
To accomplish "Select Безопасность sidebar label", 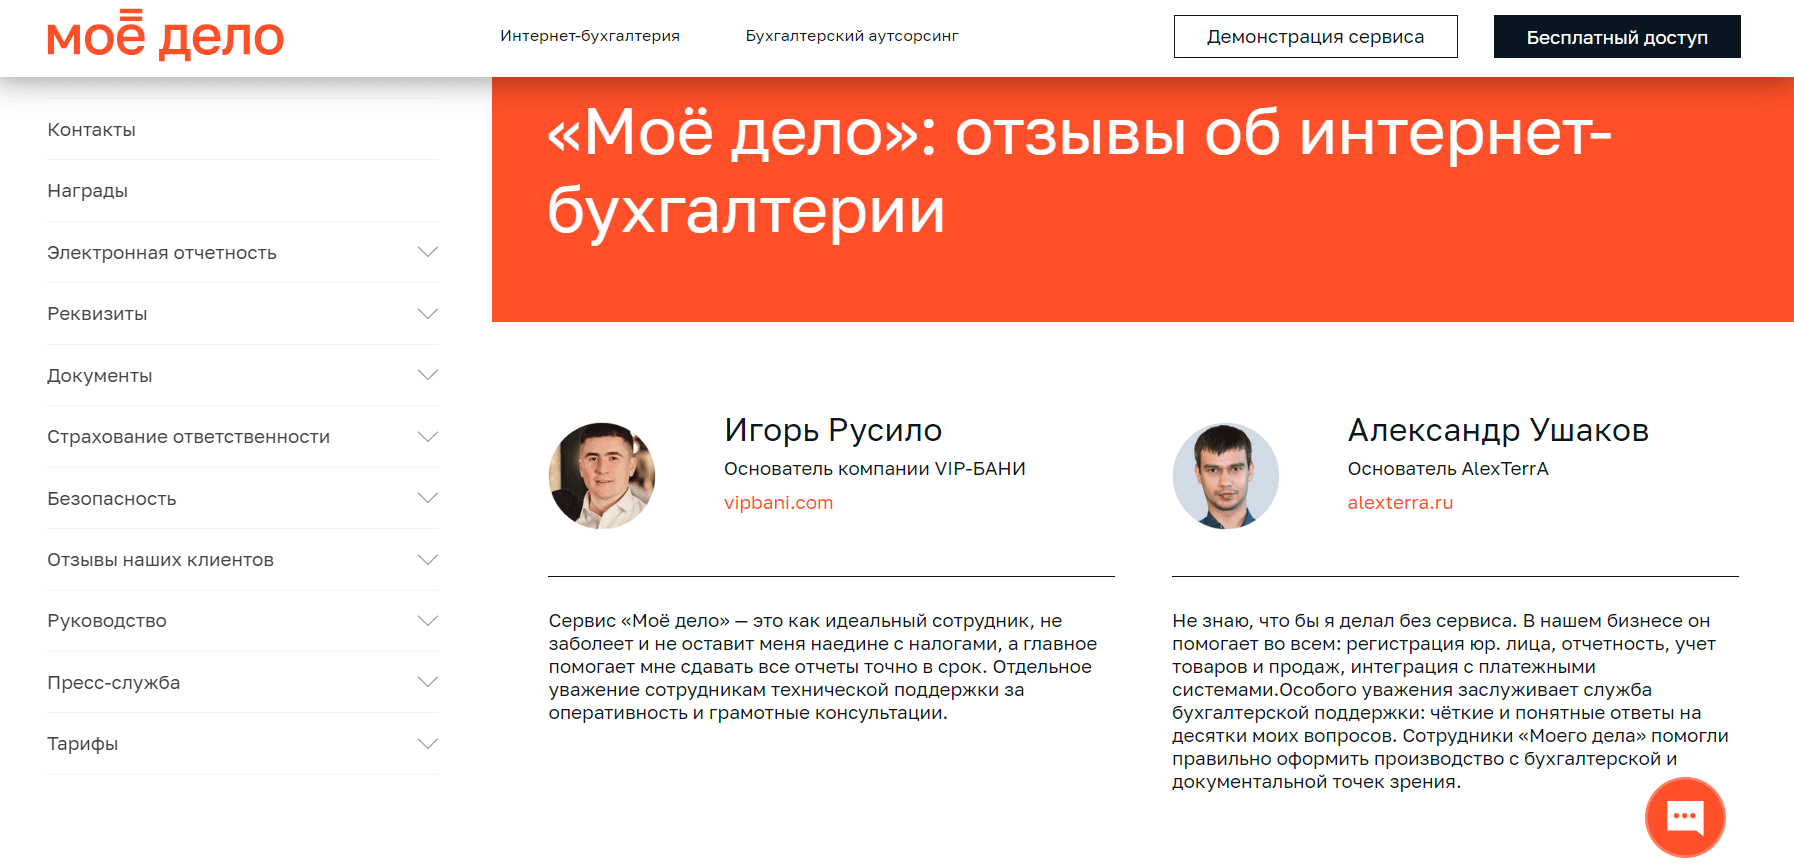I will (112, 499).
